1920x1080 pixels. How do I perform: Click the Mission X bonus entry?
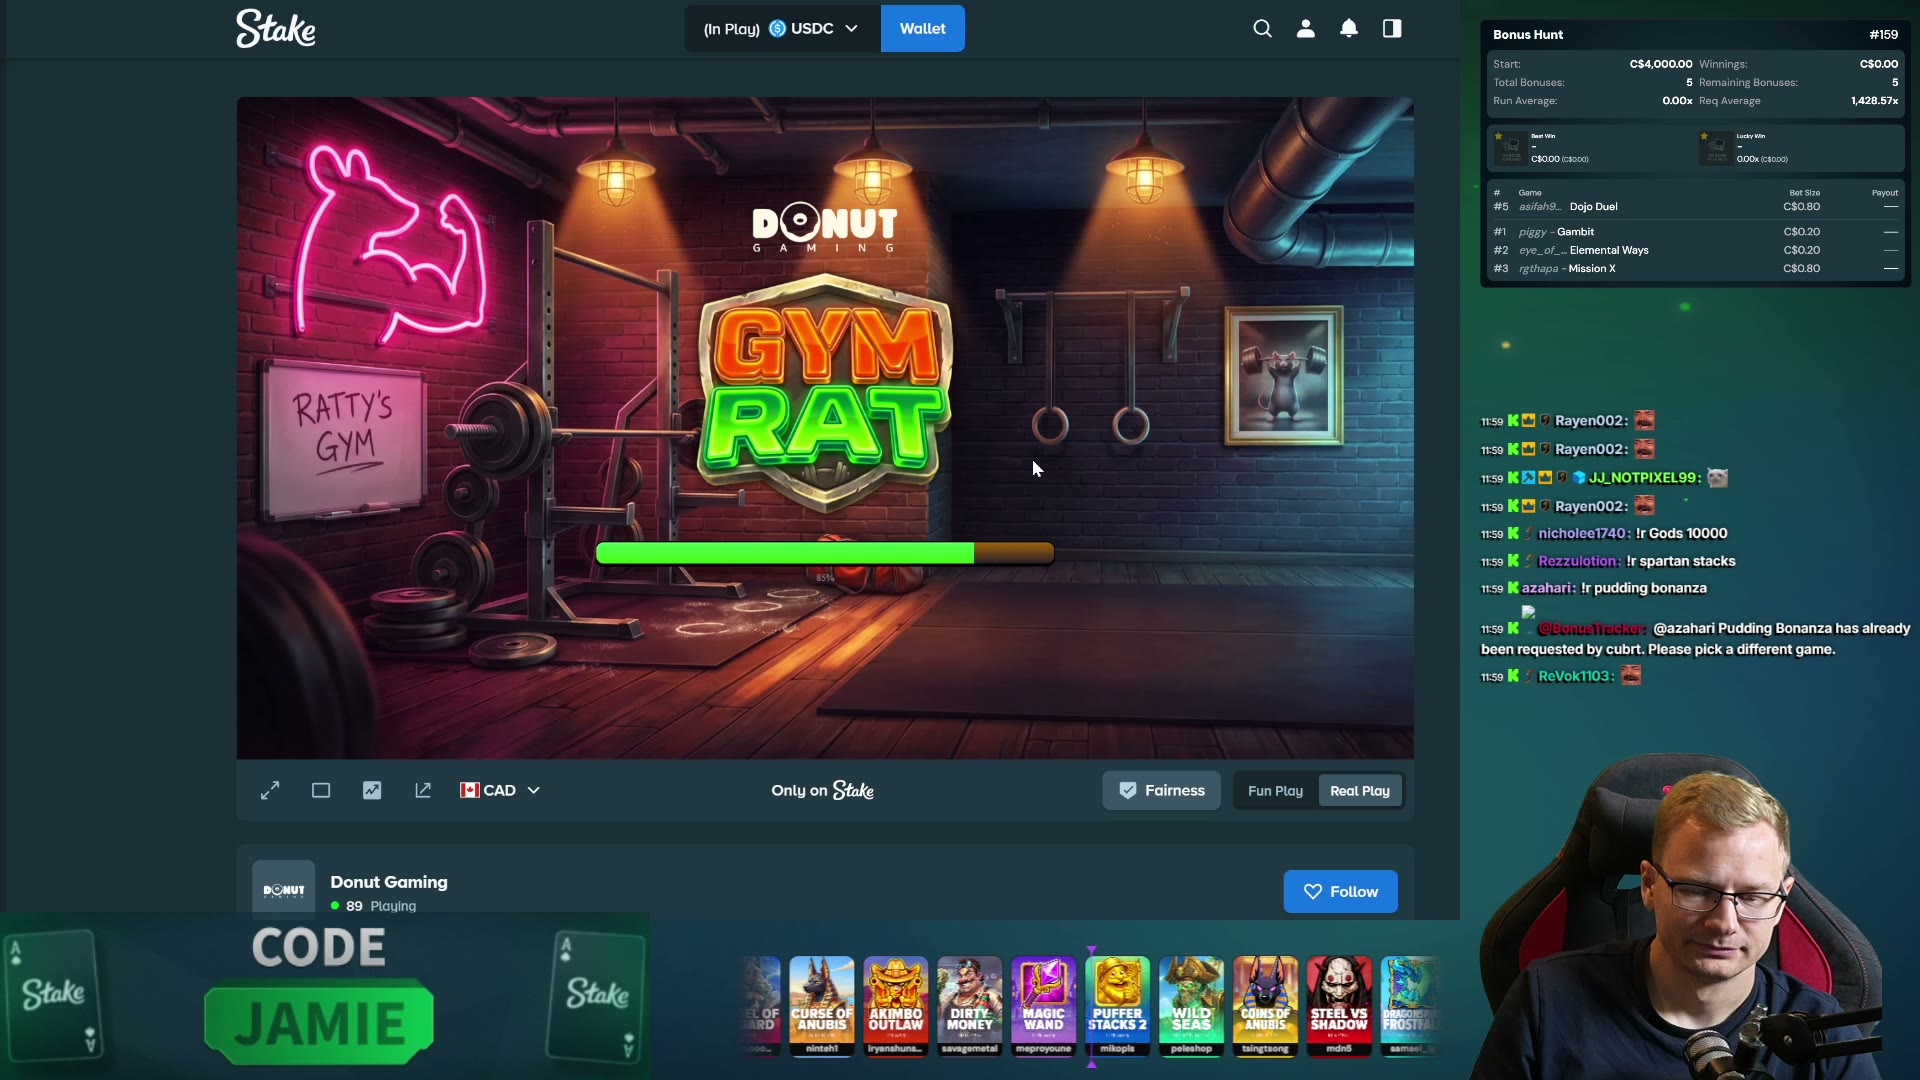pyautogui.click(x=1695, y=268)
